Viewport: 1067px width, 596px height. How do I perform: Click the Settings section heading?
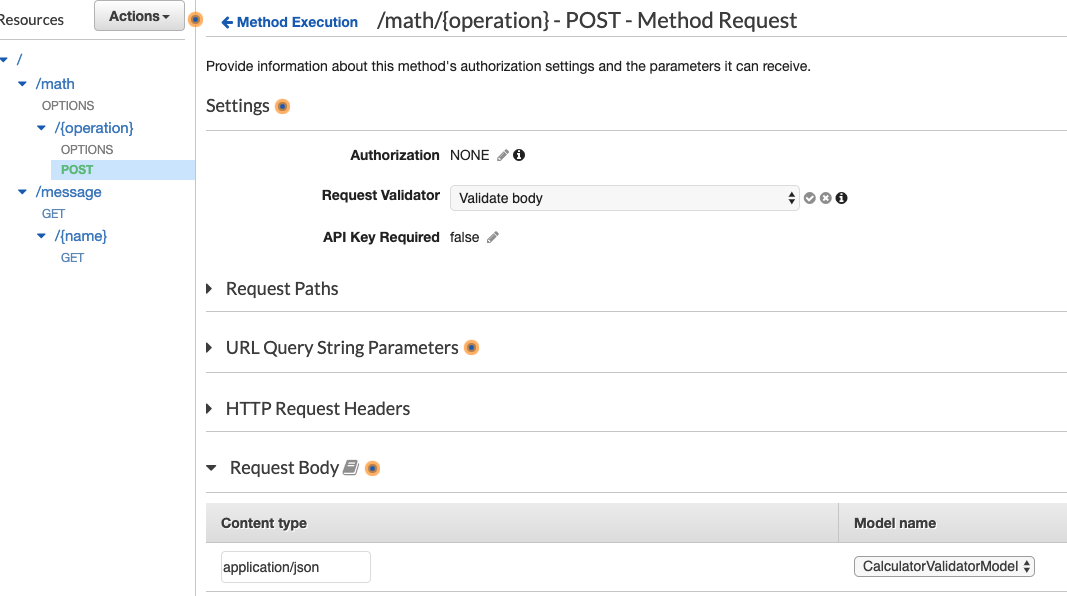pyautogui.click(x=238, y=106)
